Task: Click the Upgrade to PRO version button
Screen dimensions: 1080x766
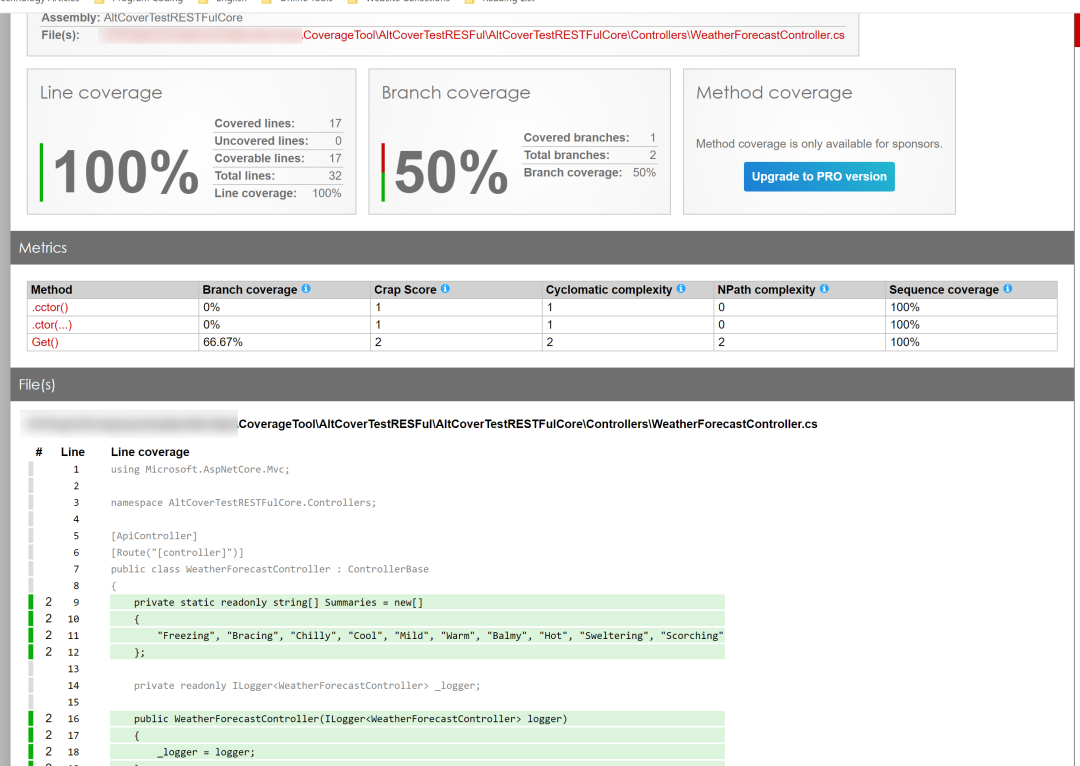Action: [x=819, y=177]
